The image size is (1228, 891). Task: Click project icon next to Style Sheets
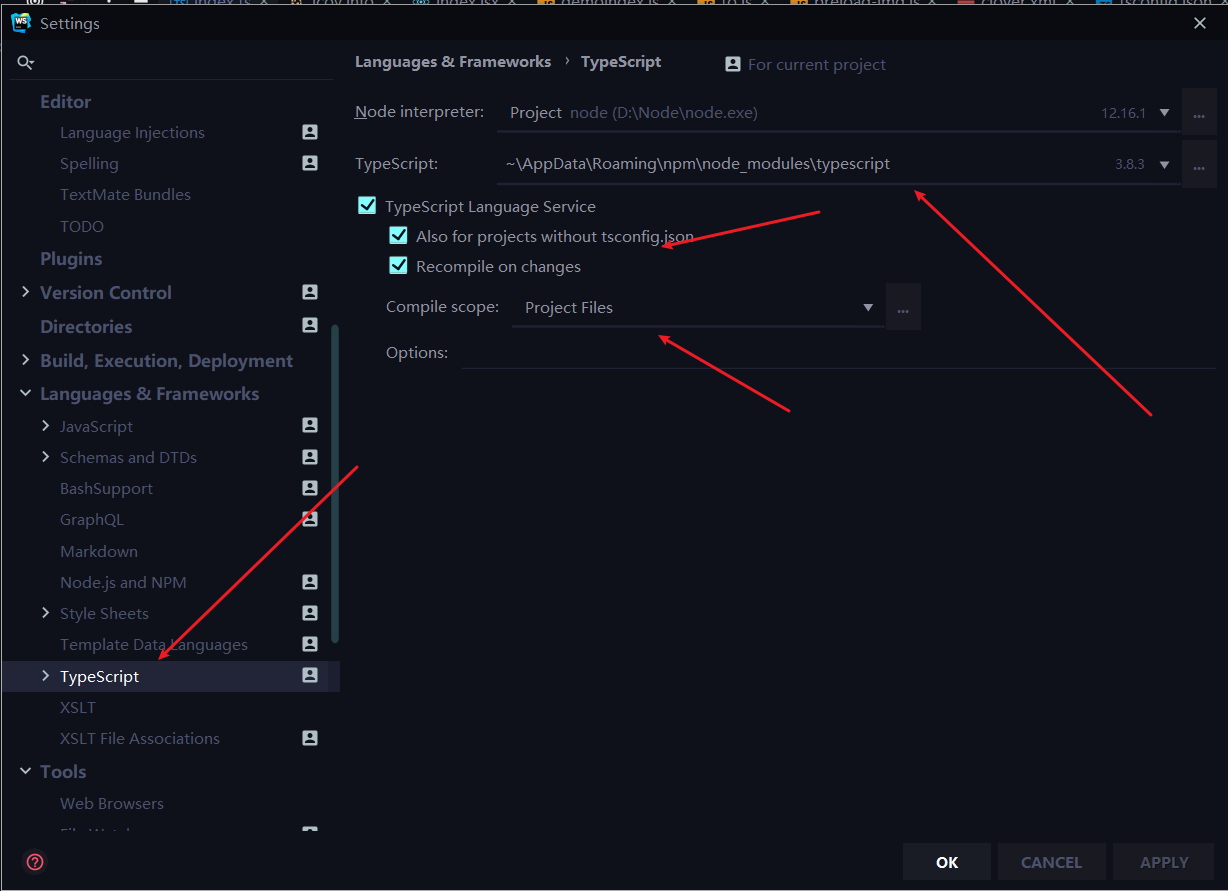(310, 613)
